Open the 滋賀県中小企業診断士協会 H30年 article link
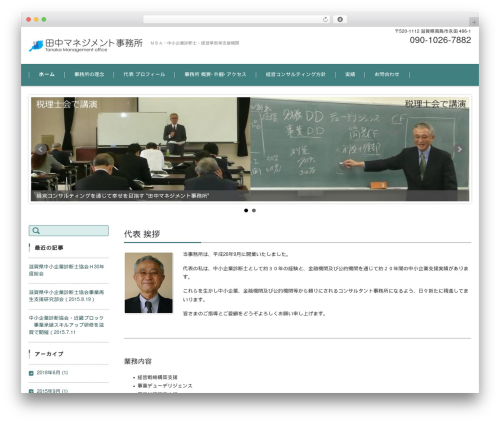 66,270
